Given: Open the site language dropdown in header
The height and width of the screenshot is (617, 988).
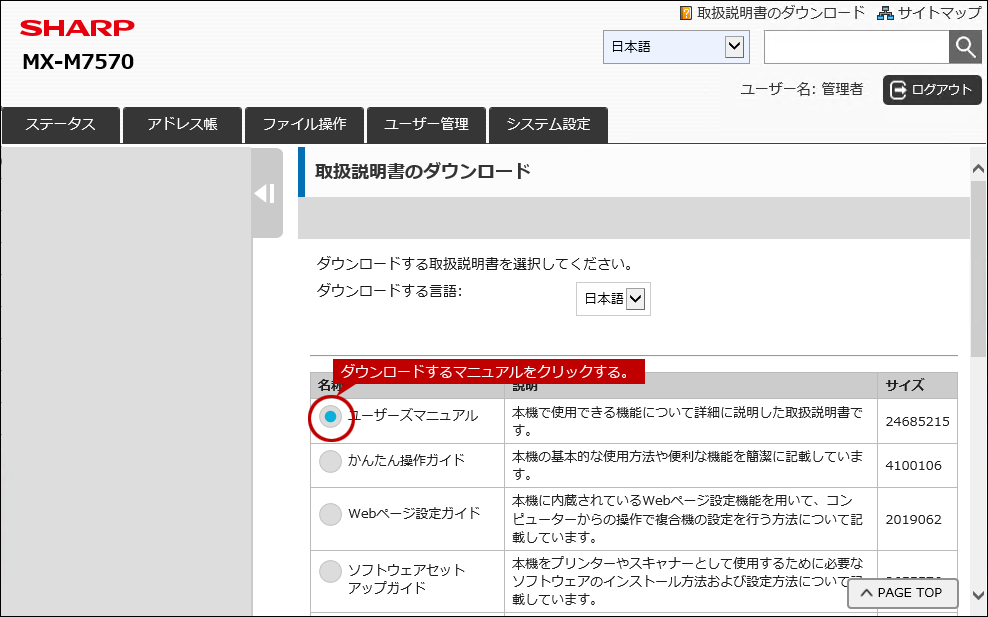Looking at the screenshot, I should [x=676, y=47].
